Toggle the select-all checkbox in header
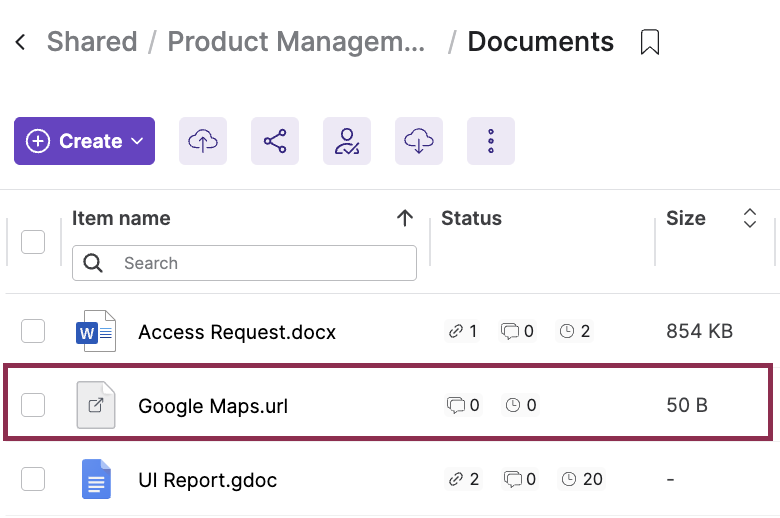Image resolution: width=780 pixels, height=518 pixels. click(33, 242)
